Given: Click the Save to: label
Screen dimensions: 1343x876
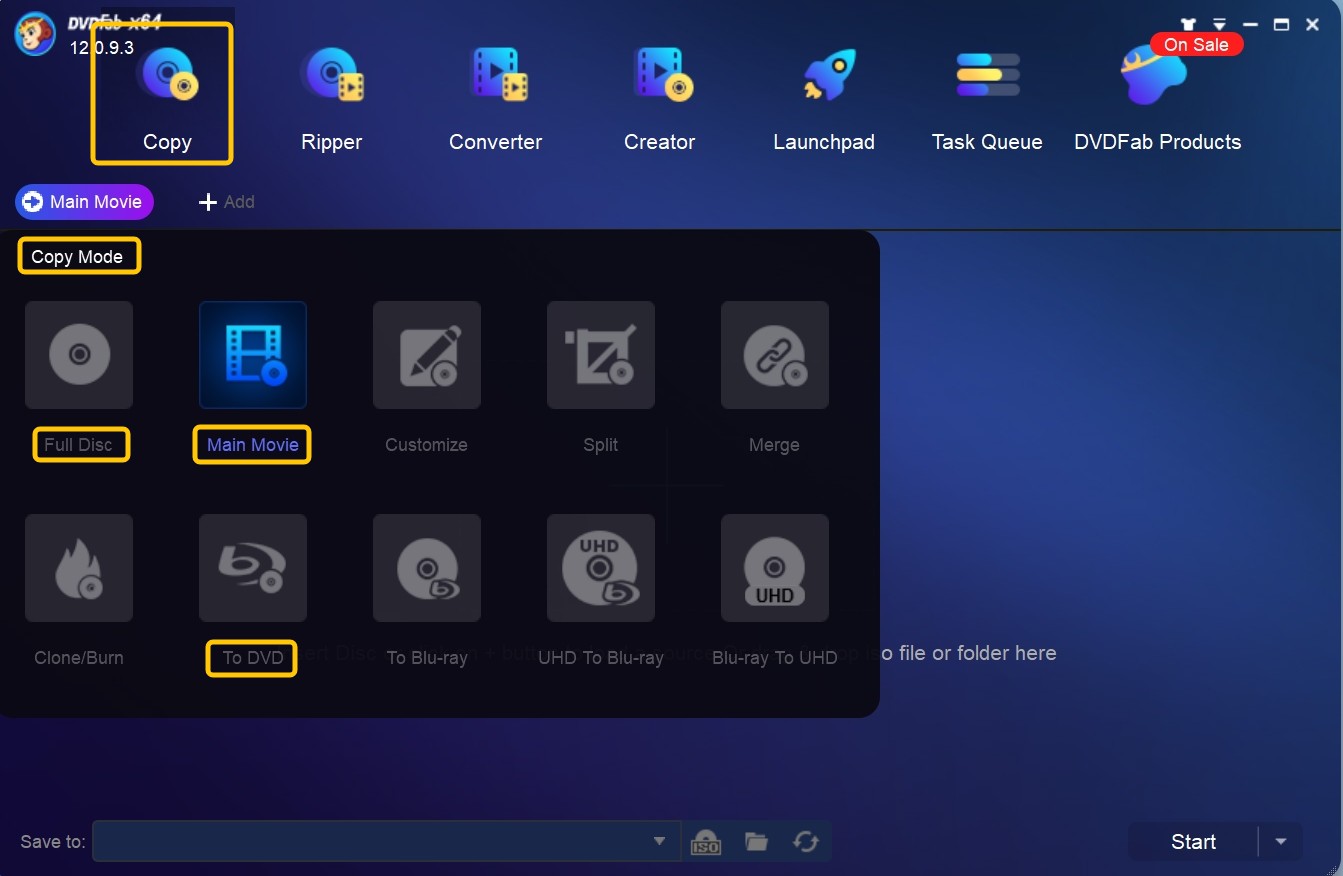Looking at the screenshot, I should coord(53,842).
